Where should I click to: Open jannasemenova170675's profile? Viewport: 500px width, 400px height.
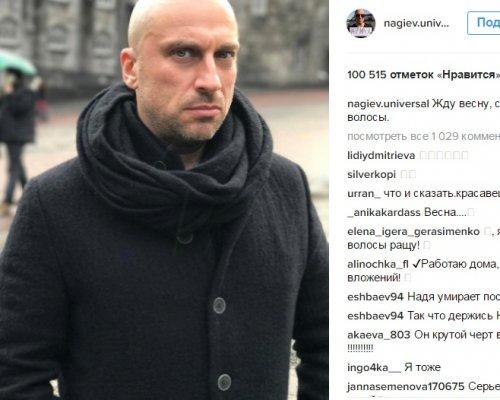(x=406, y=387)
